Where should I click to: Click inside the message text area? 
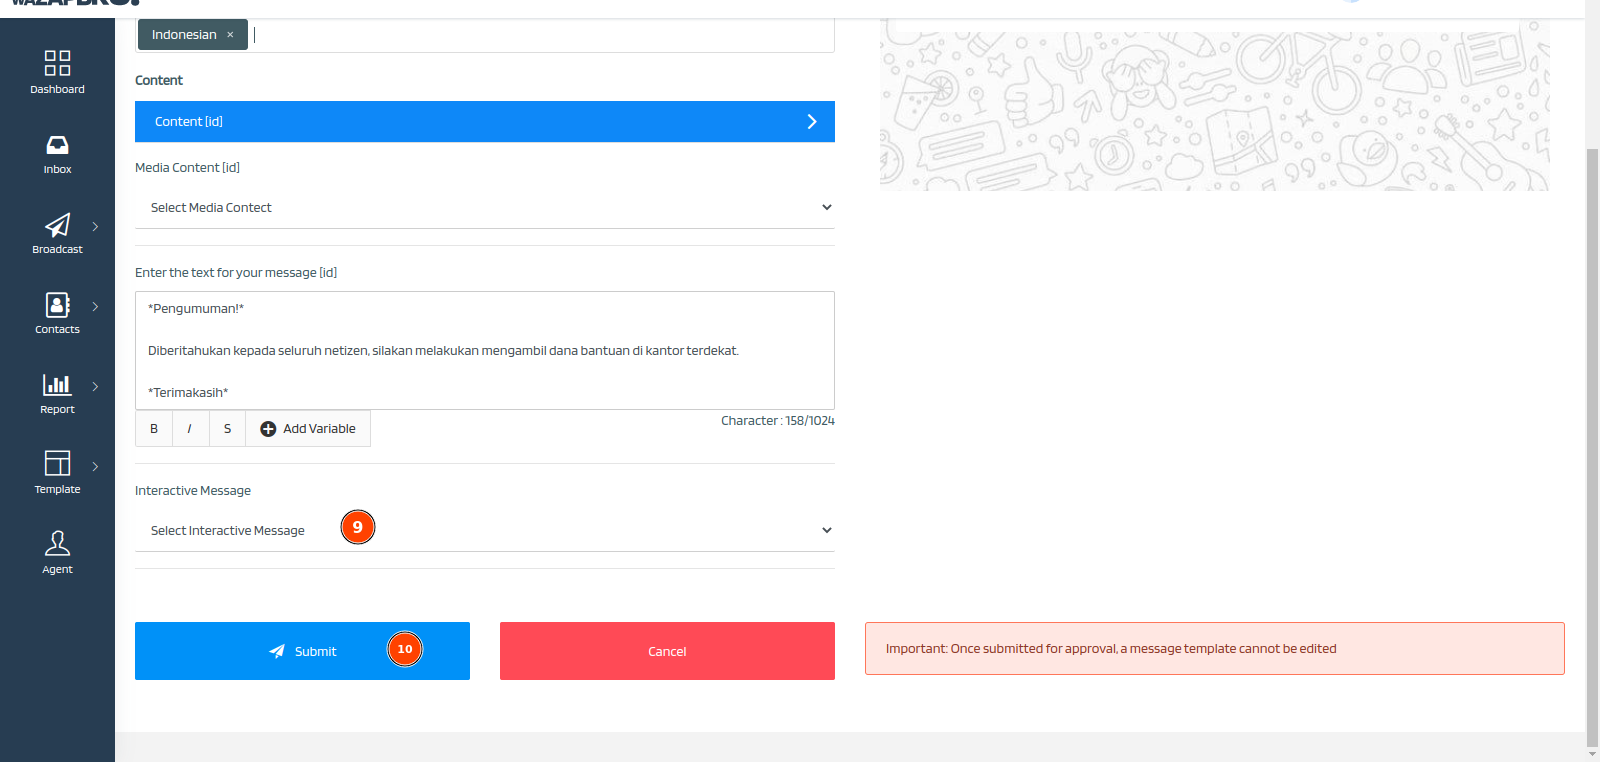[x=484, y=350]
